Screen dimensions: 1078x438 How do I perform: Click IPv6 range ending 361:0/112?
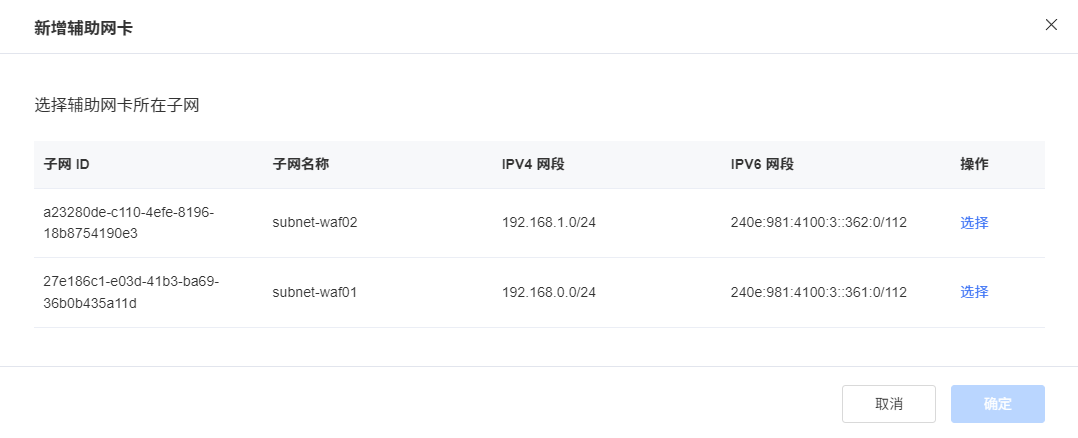[x=819, y=292]
